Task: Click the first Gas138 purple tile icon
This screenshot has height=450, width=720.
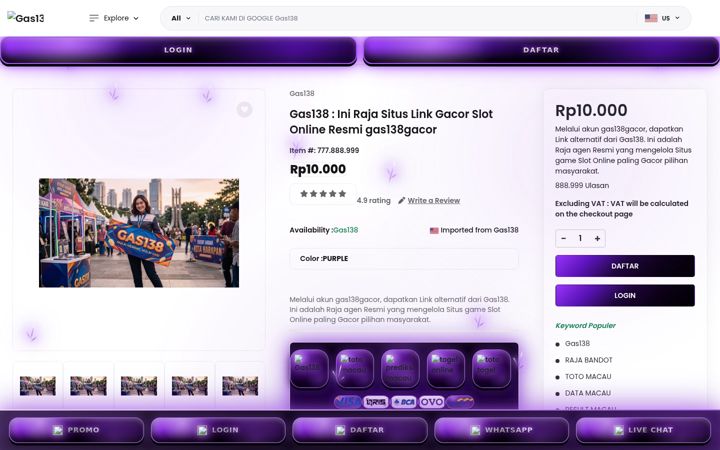Action: tap(309, 368)
